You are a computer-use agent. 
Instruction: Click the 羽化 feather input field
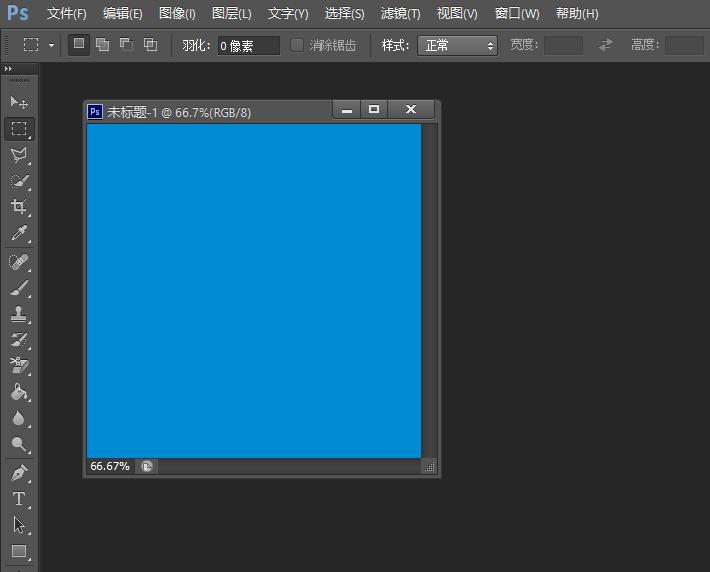point(249,45)
